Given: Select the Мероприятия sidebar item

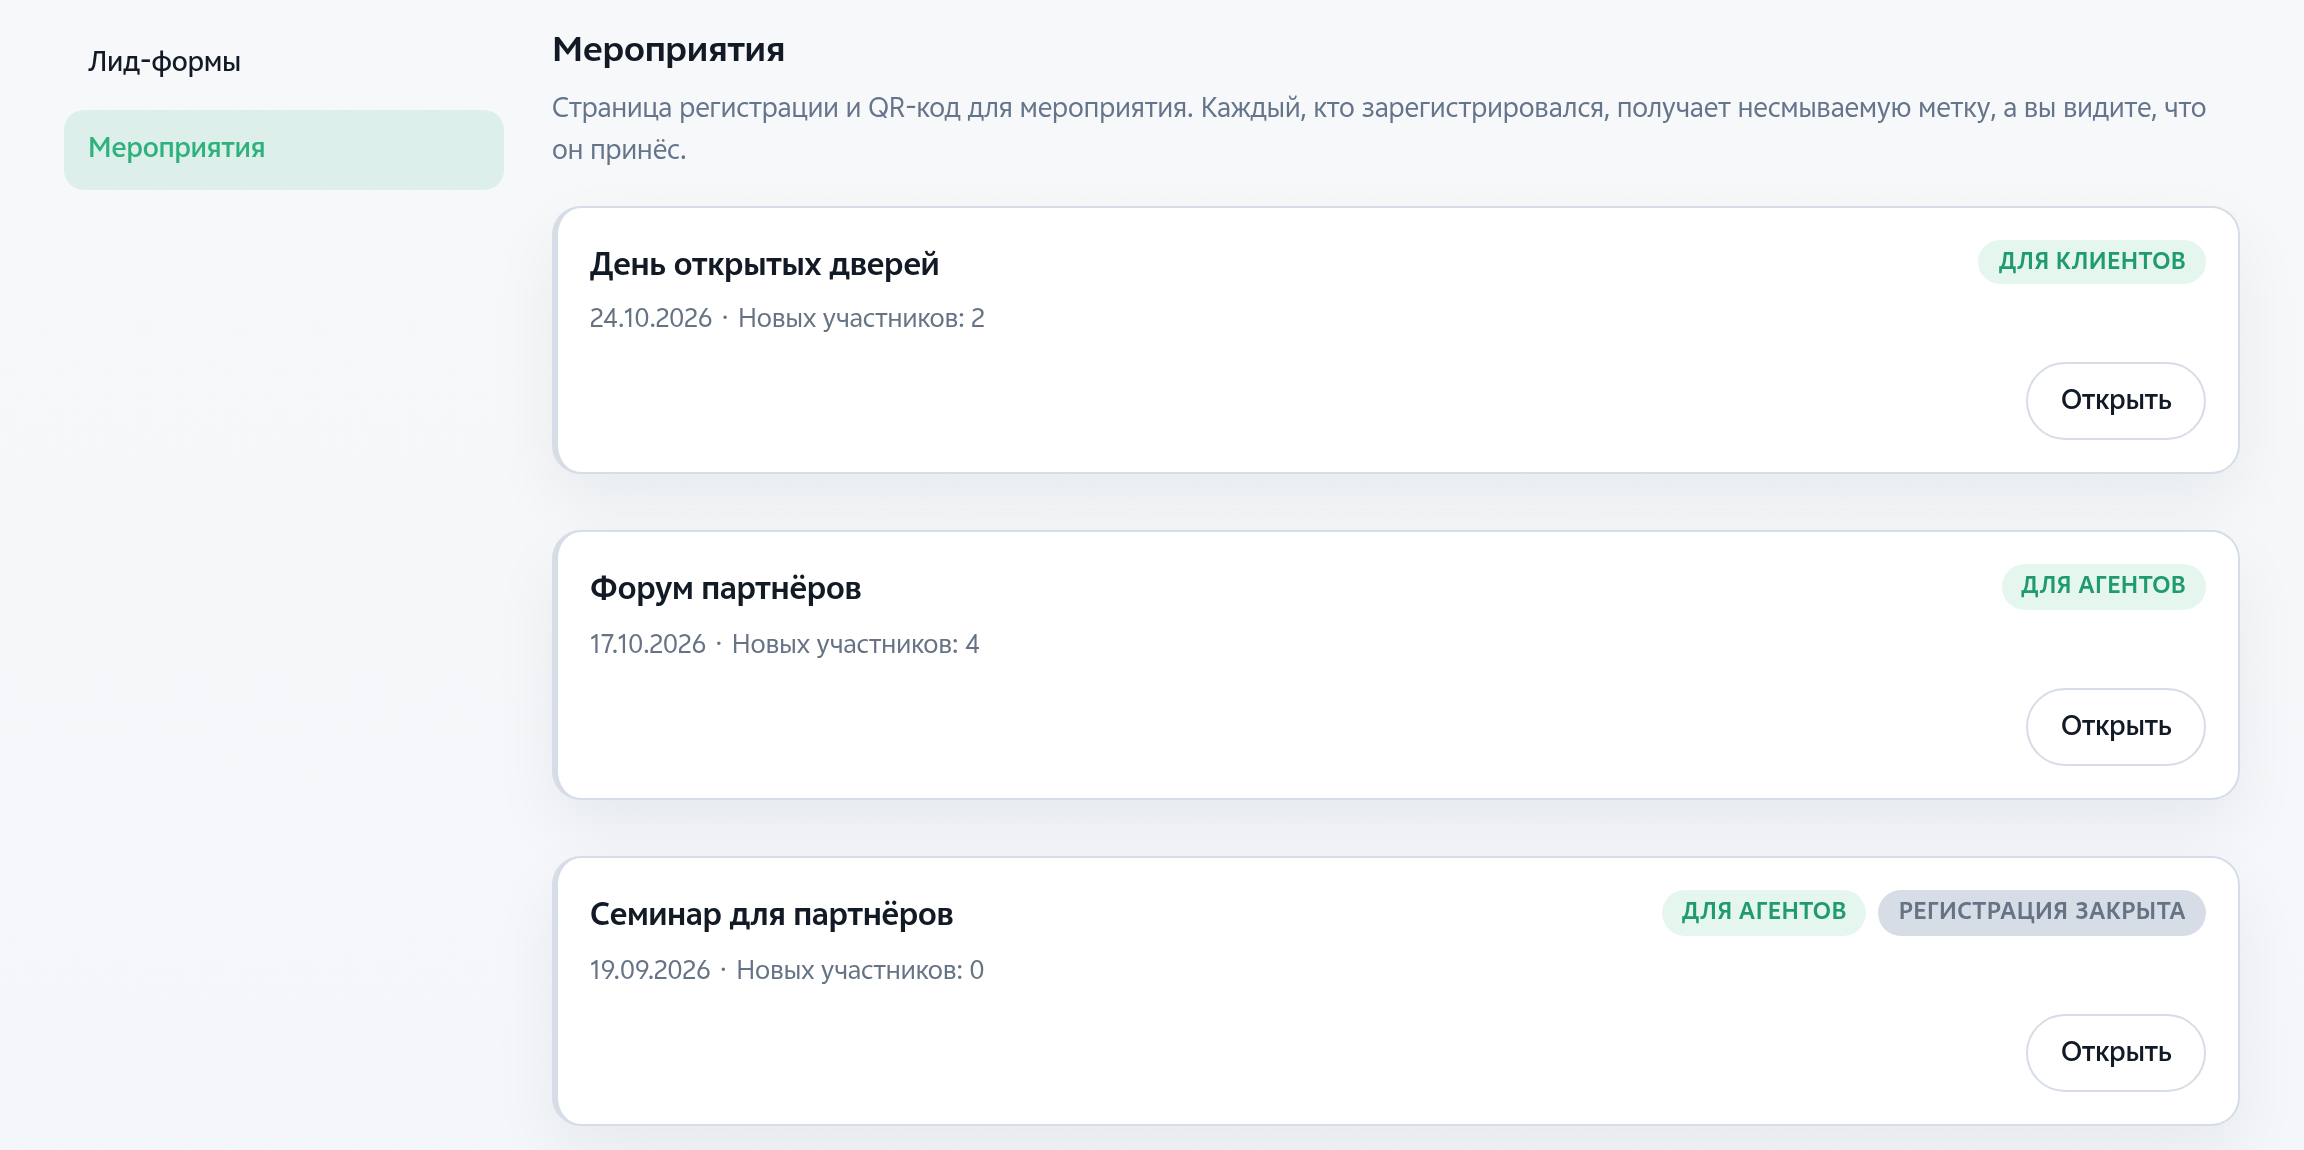Looking at the screenshot, I should tap(284, 149).
